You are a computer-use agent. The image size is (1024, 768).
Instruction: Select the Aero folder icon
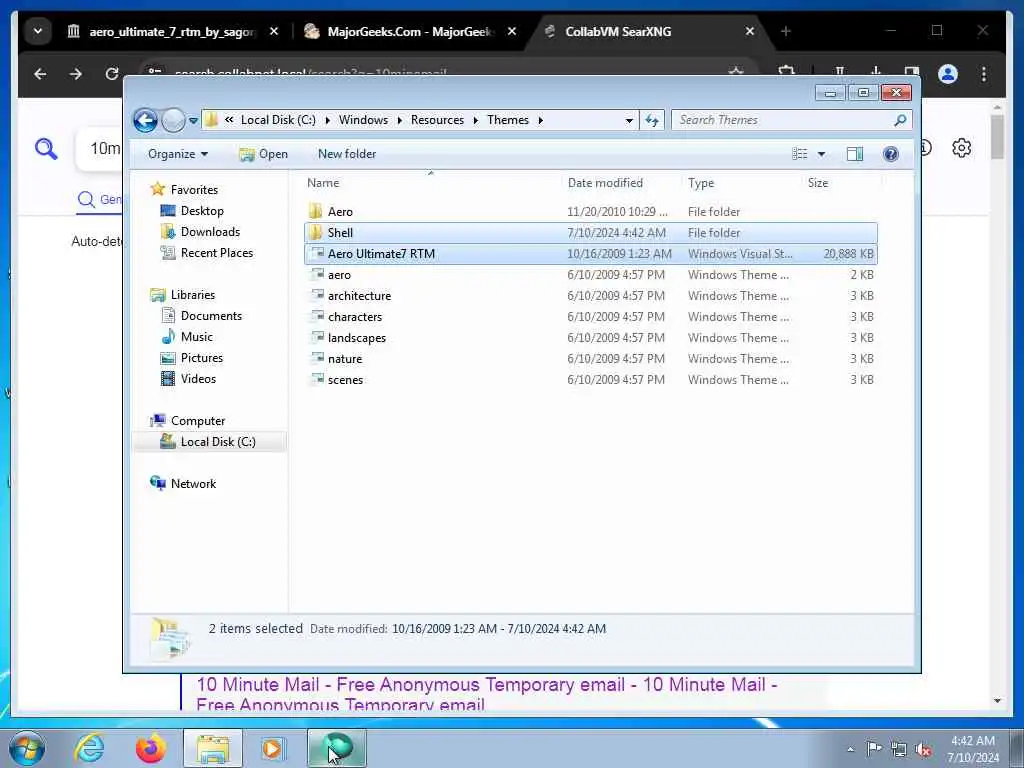[316, 211]
